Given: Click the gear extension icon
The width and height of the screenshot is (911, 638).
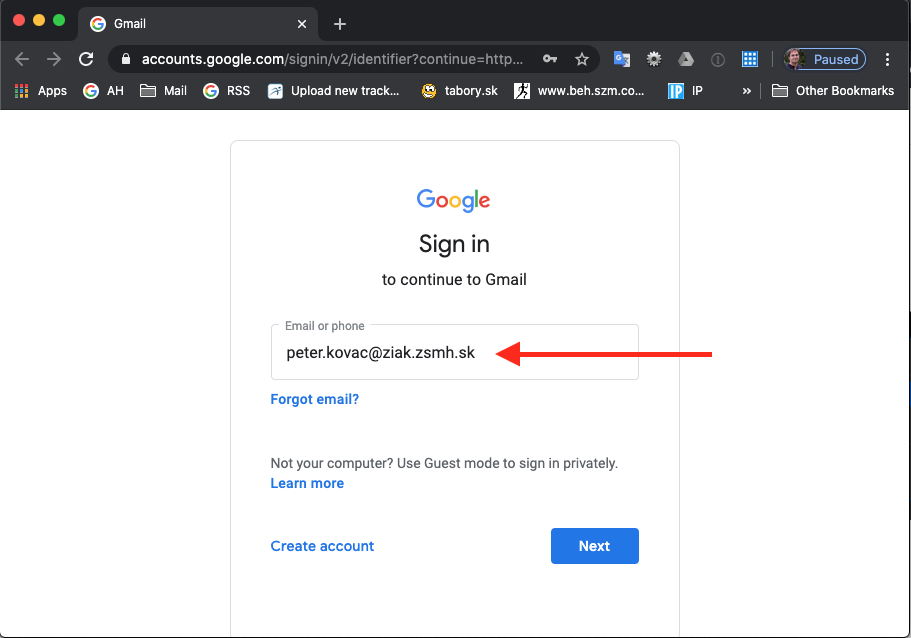Looking at the screenshot, I should tap(654, 59).
